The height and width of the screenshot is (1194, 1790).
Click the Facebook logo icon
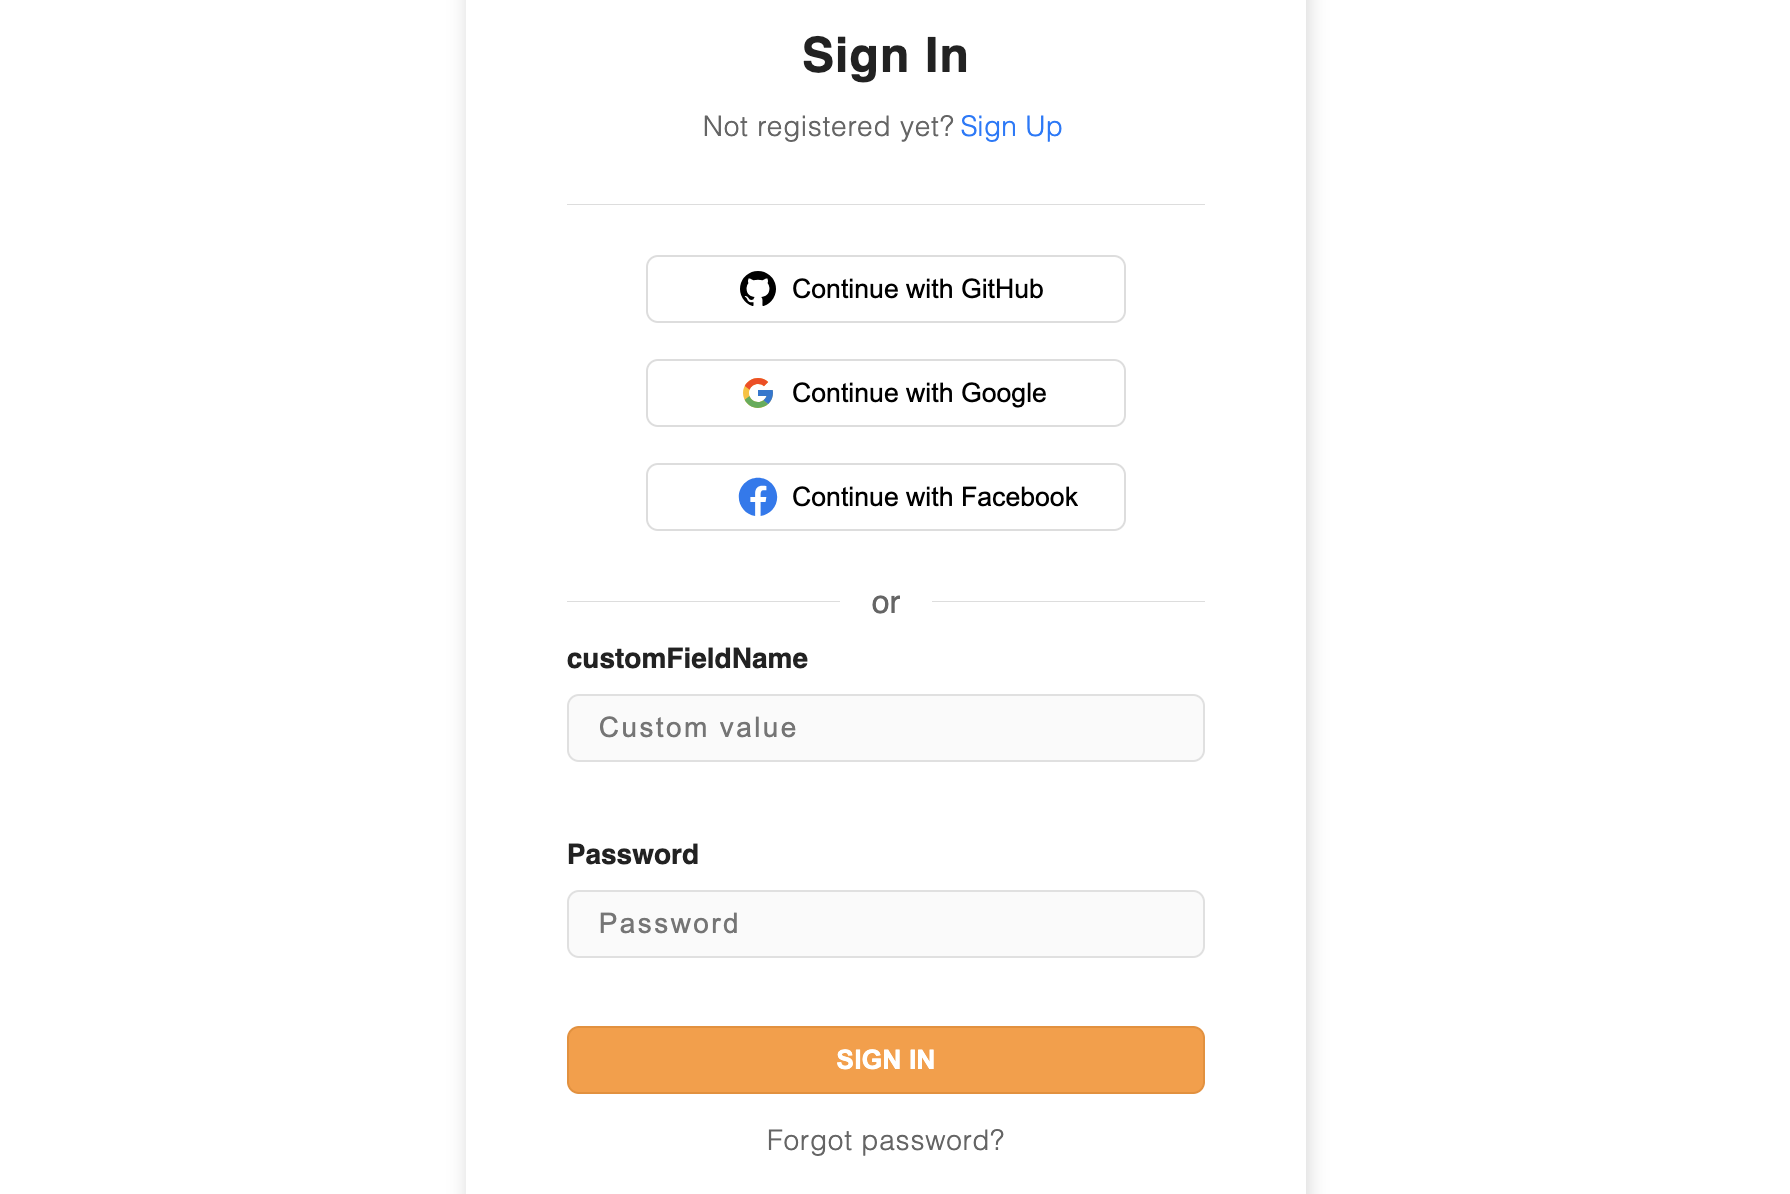tap(759, 497)
